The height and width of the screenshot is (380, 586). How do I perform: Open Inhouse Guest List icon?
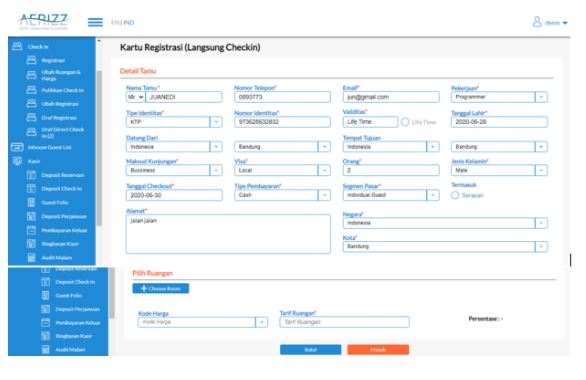click(17, 147)
